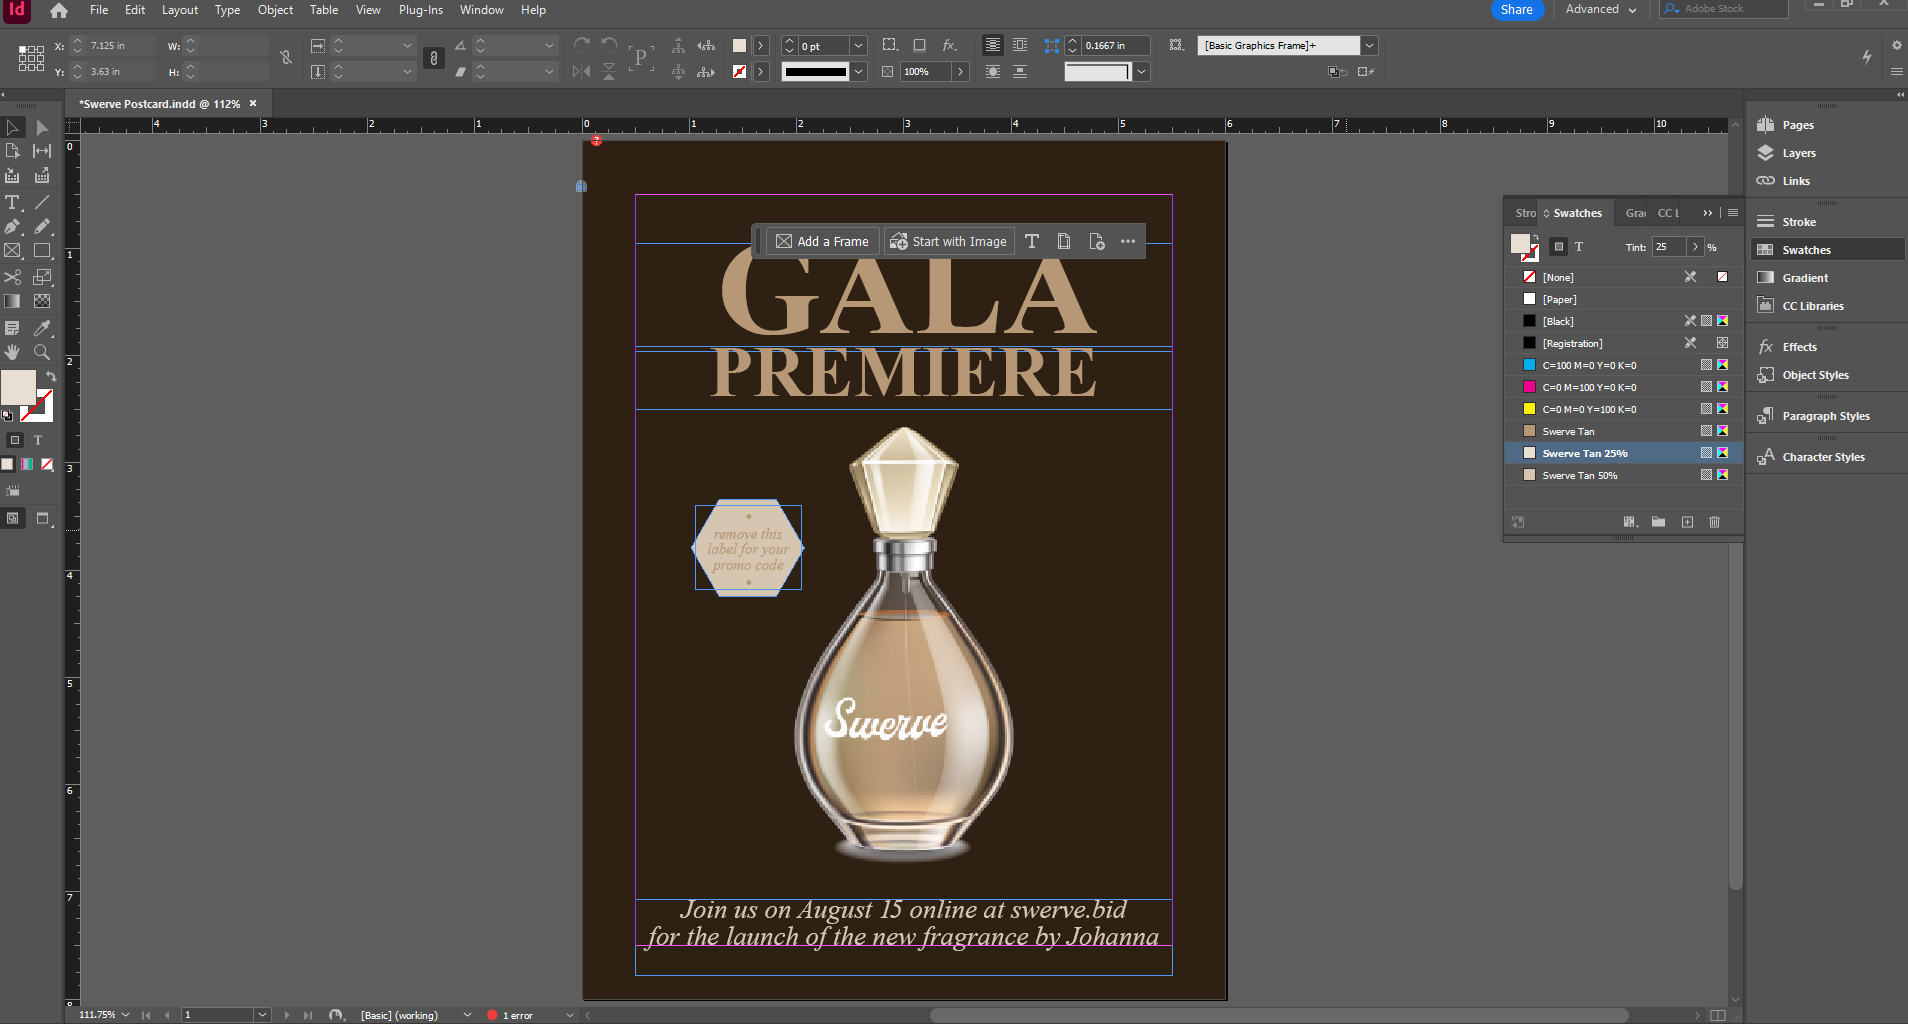Open the Advanced workspace dropdown
The height and width of the screenshot is (1024, 1908).
pos(1600,10)
